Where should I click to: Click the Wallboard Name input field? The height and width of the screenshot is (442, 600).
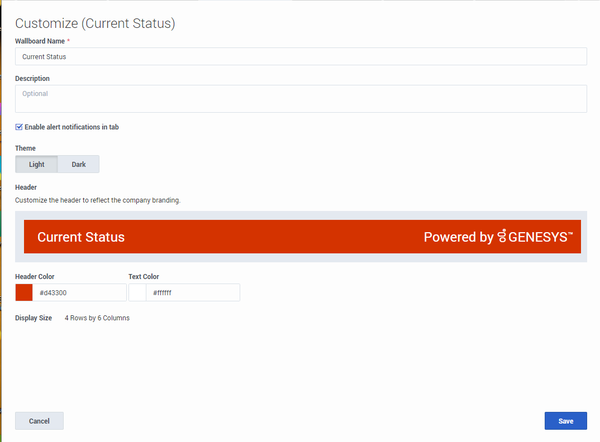click(x=301, y=57)
